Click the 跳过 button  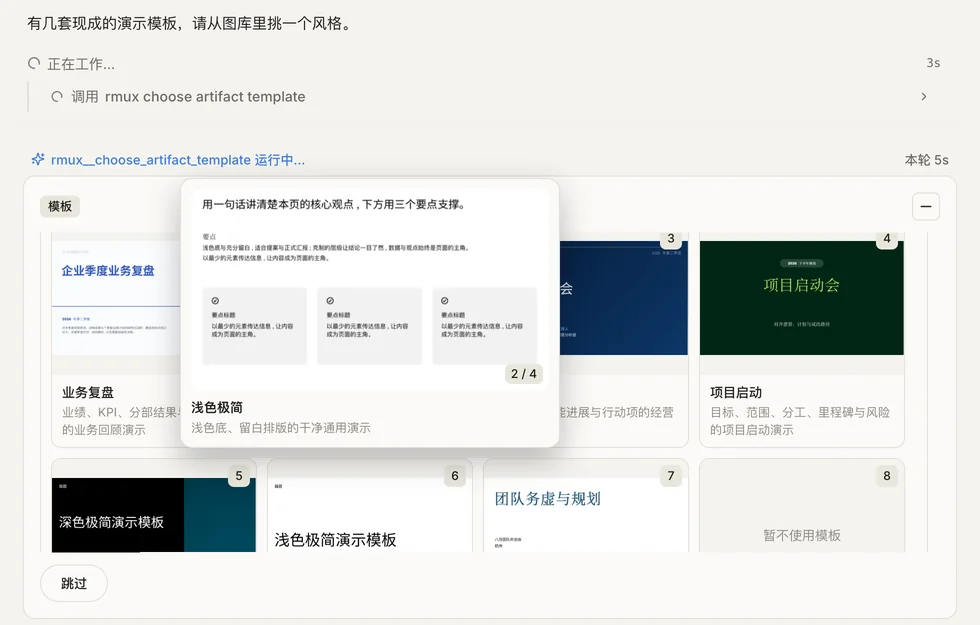[x=74, y=583]
